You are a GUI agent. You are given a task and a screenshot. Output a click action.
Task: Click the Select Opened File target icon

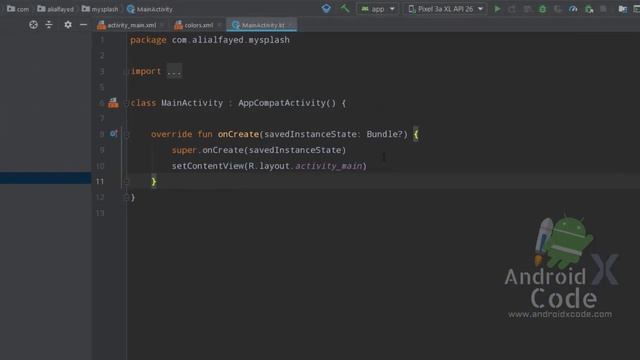click(x=33, y=25)
